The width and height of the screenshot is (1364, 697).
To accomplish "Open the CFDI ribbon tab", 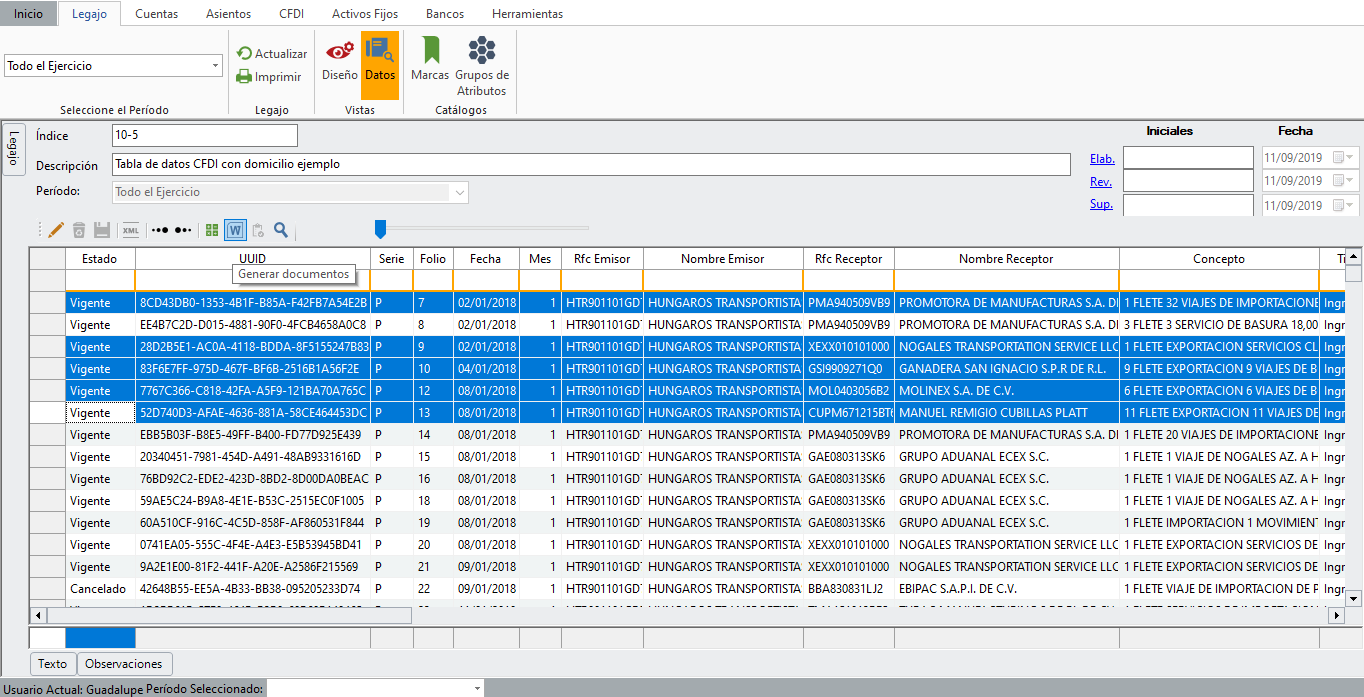I will click(x=290, y=14).
